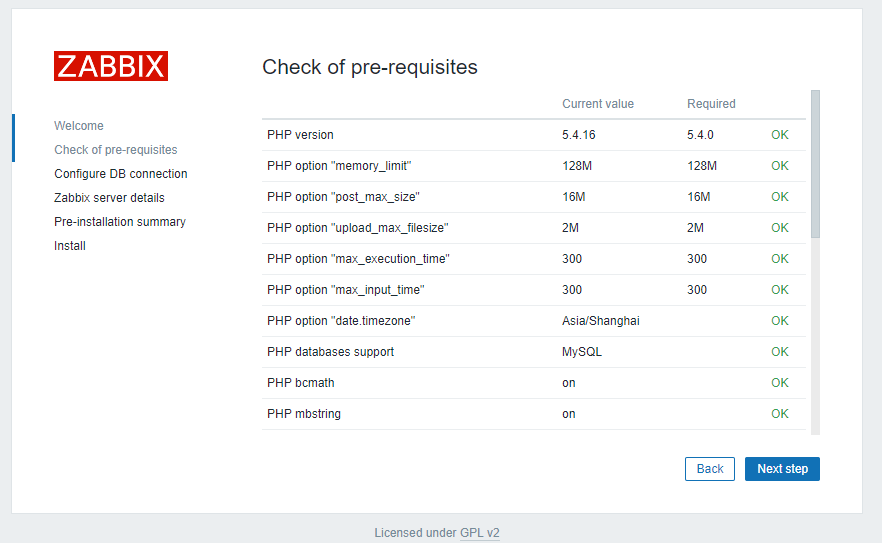This screenshot has width=882, height=543.
Task: Click the Back button
Action: [710, 469]
